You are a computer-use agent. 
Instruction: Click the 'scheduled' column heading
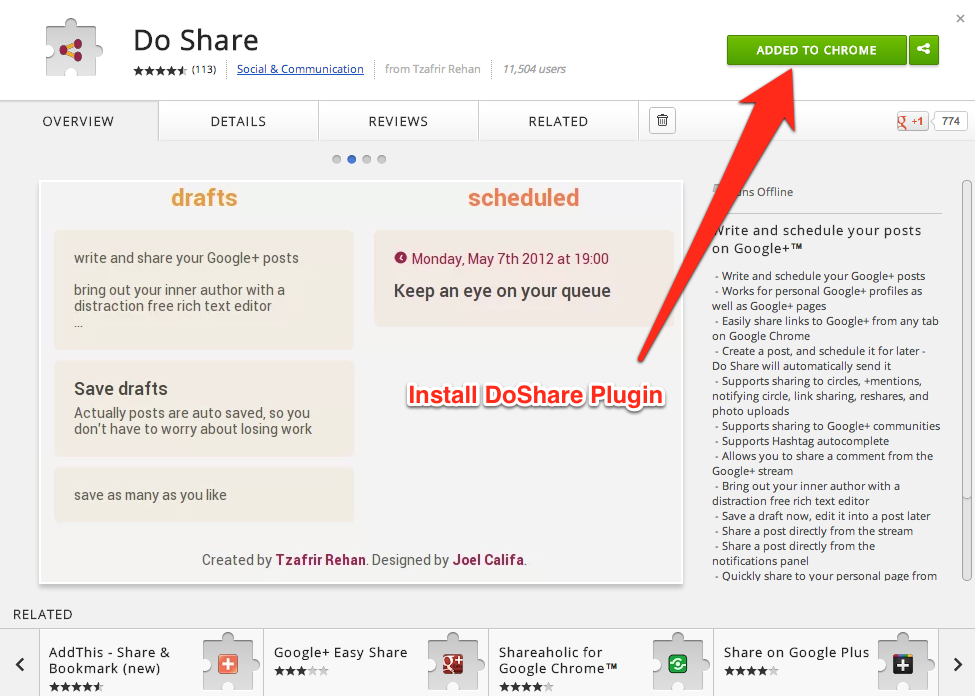point(524,198)
